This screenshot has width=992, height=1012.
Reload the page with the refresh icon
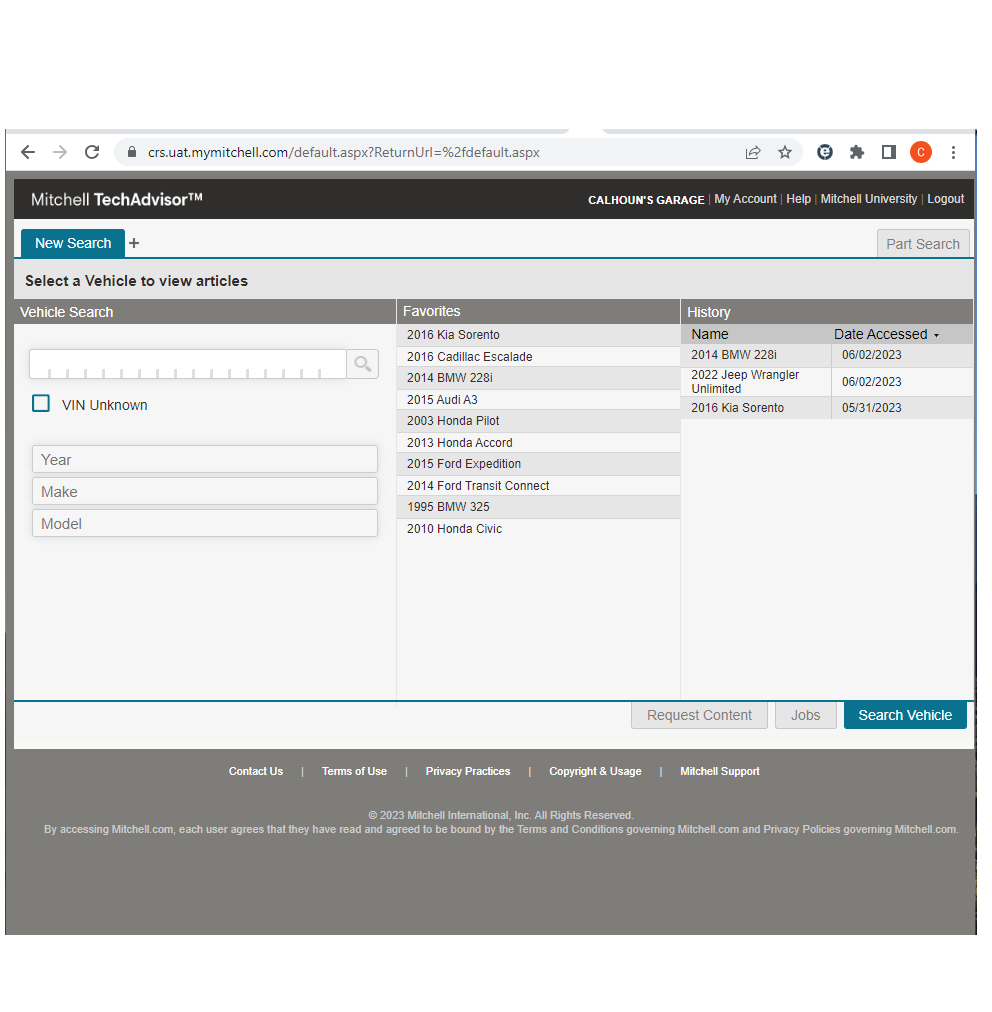coord(92,152)
